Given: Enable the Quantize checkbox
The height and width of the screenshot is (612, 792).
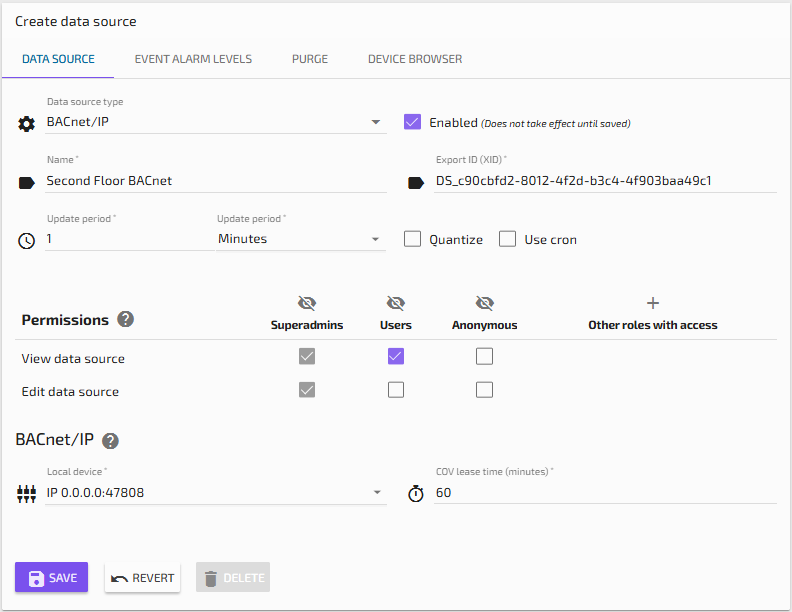Looking at the screenshot, I should tap(412, 239).
